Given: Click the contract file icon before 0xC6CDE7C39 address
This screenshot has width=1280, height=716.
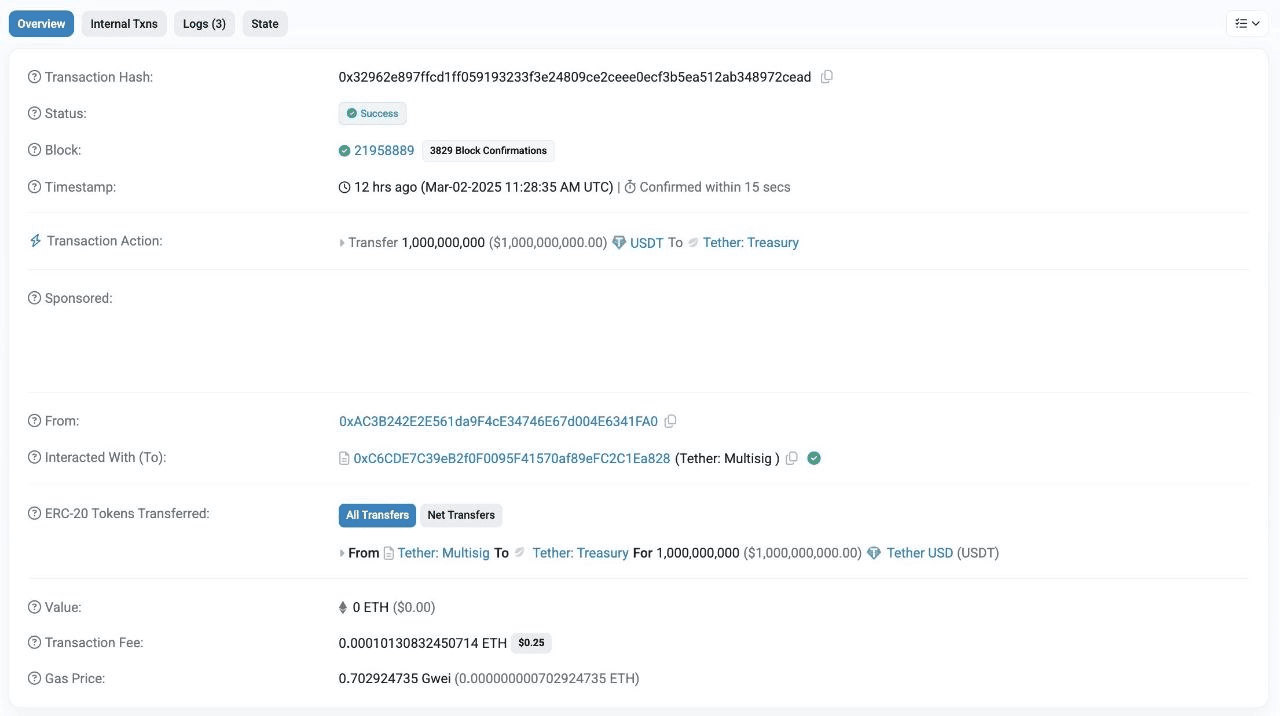Looking at the screenshot, I should [345, 459].
